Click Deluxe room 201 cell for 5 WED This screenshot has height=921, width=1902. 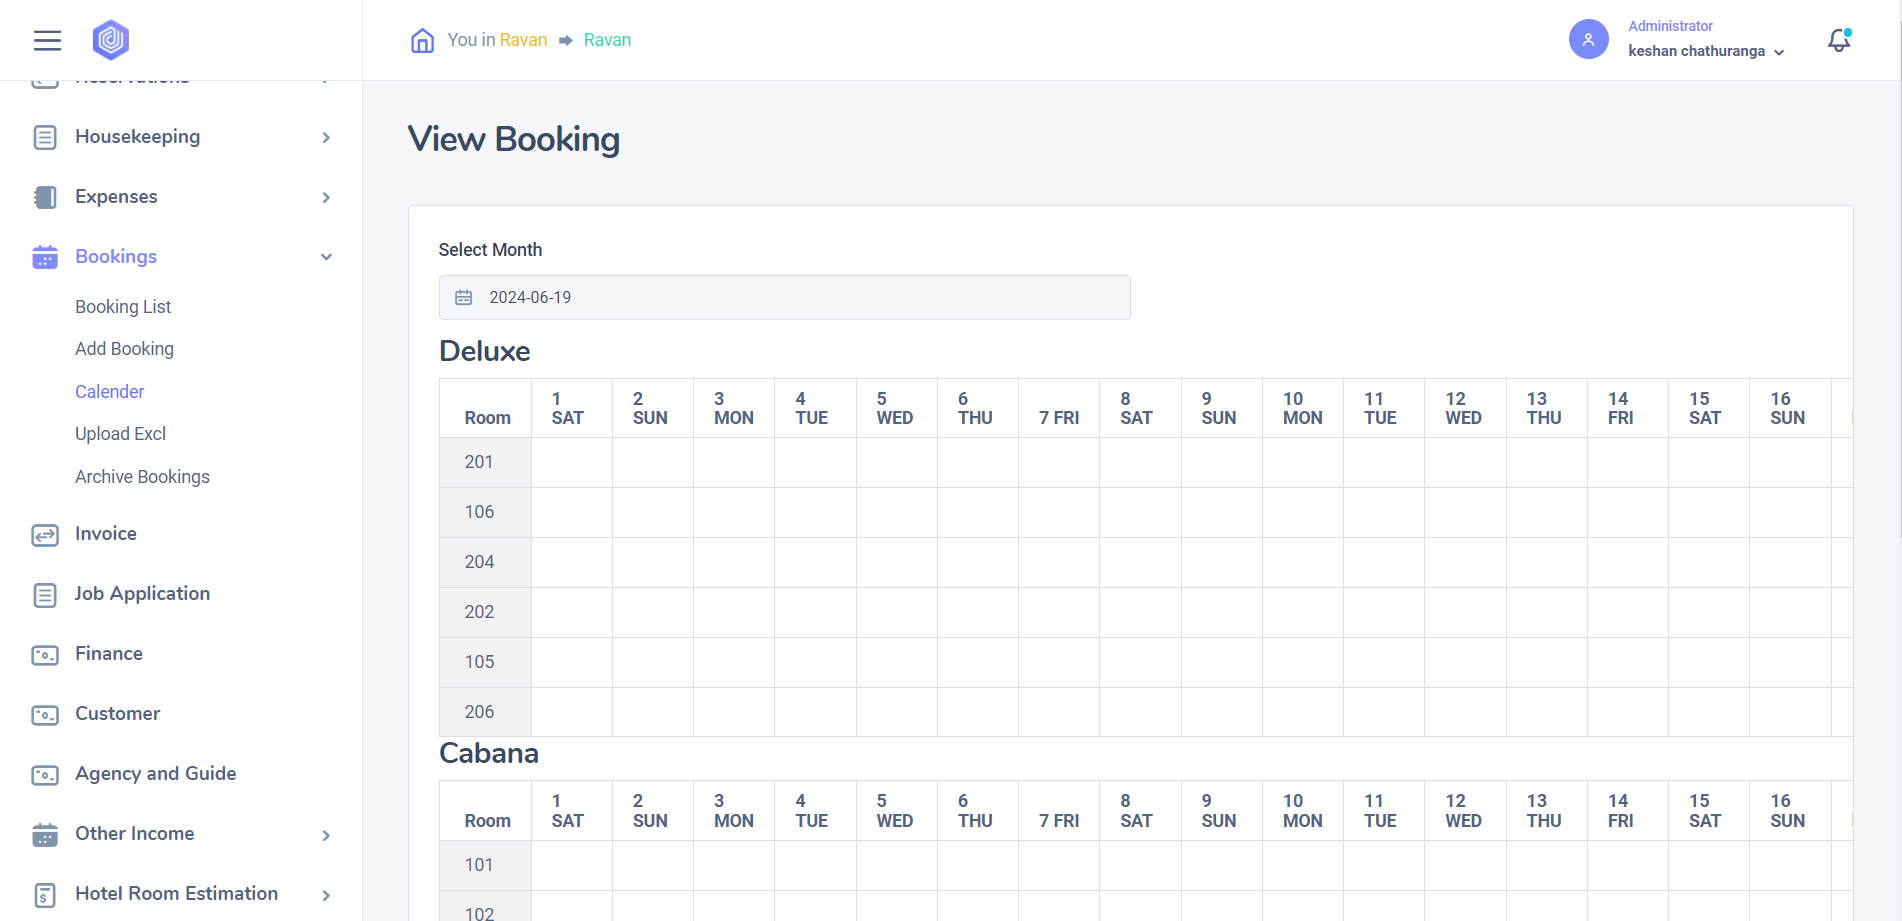click(896, 462)
